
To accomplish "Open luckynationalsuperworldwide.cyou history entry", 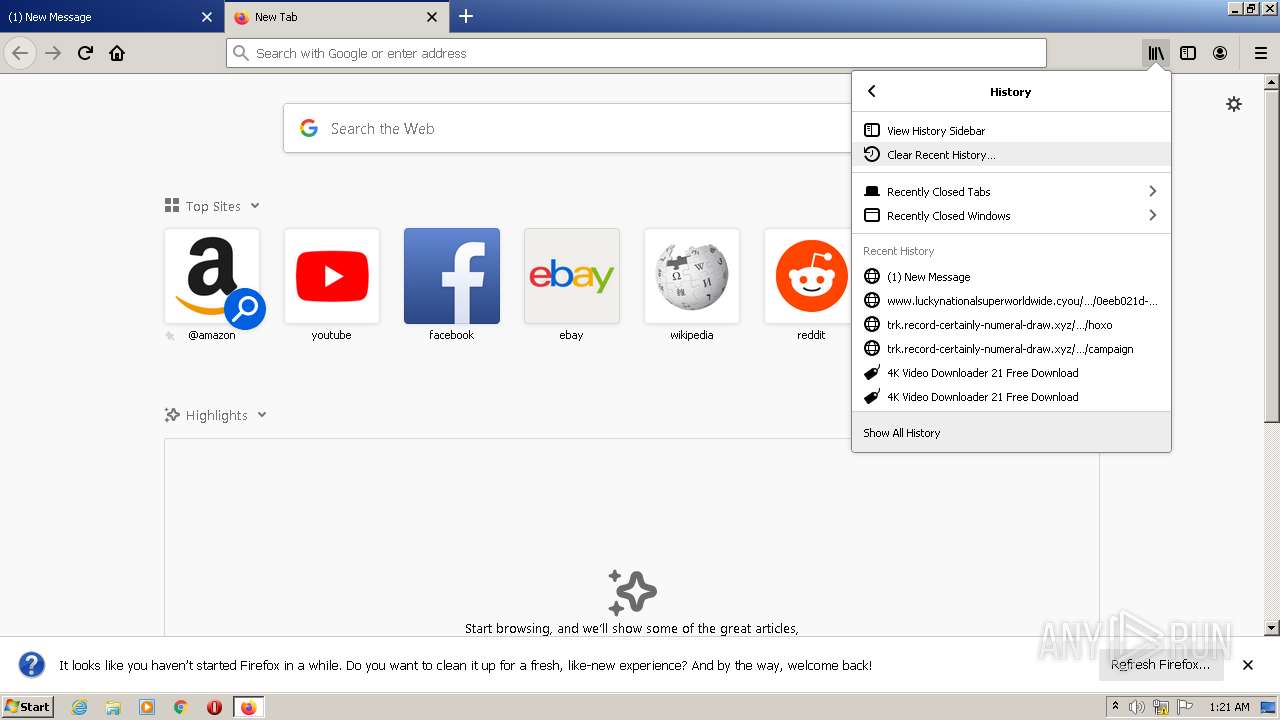I will (x=1011, y=300).
